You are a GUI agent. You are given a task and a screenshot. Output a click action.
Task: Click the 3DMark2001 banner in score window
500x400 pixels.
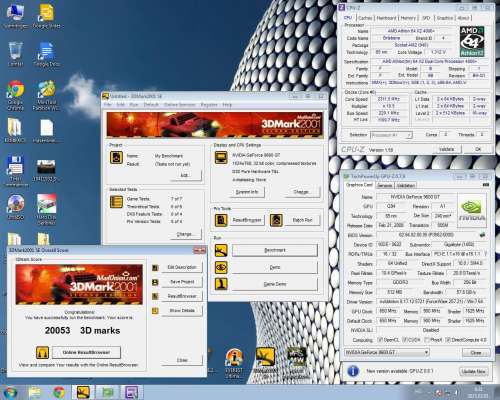pyautogui.click(x=79, y=284)
